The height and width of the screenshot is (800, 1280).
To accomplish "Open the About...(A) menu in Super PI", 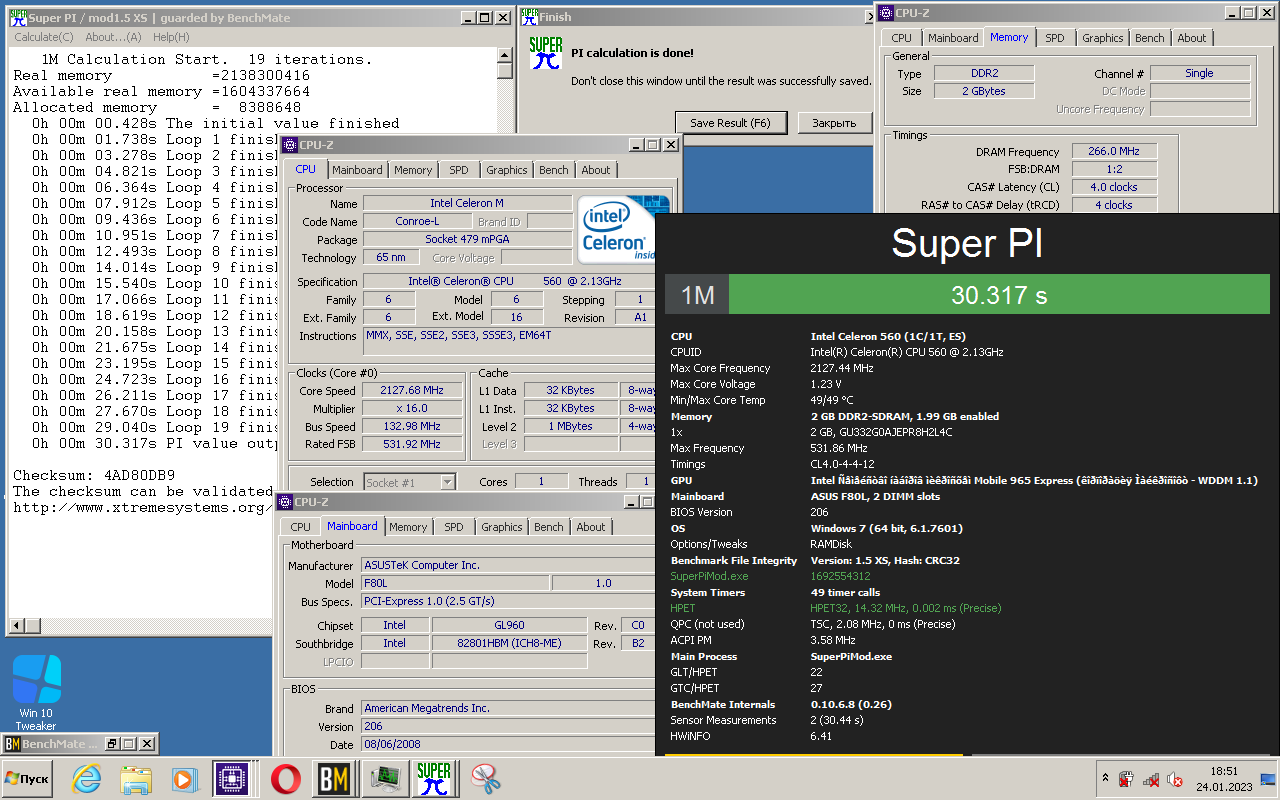I will [x=113, y=37].
